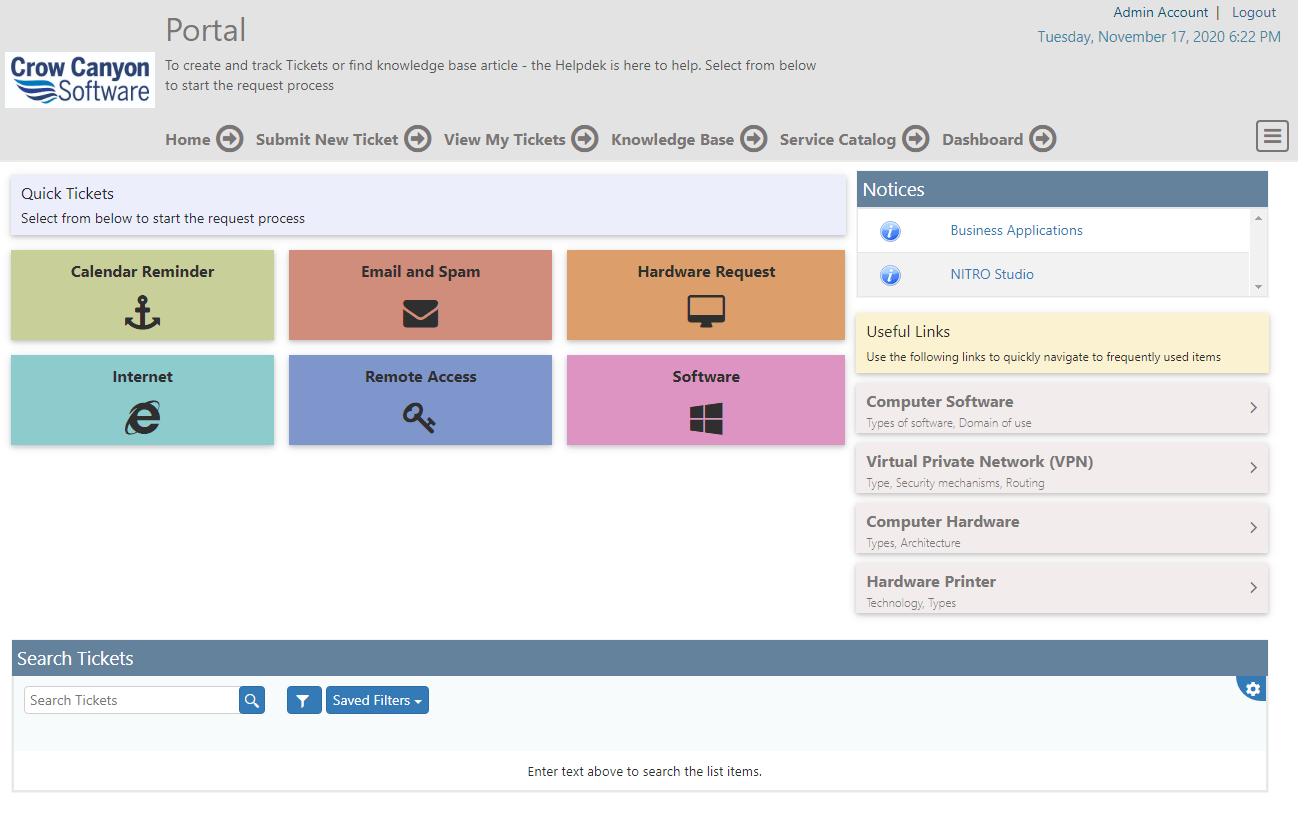Open the Business Applications notice

[x=1016, y=230]
